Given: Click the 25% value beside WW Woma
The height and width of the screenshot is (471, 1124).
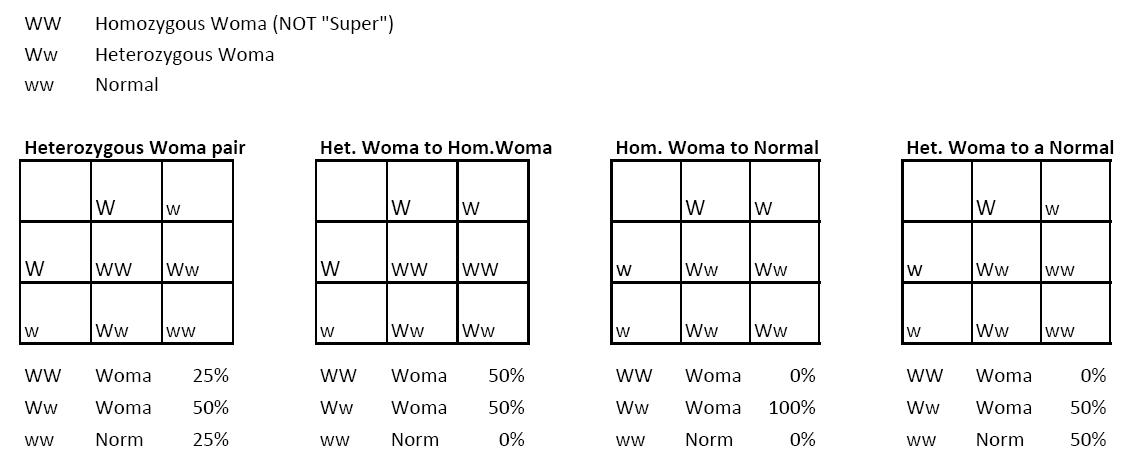Looking at the screenshot, I should pyautogui.click(x=211, y=375).
